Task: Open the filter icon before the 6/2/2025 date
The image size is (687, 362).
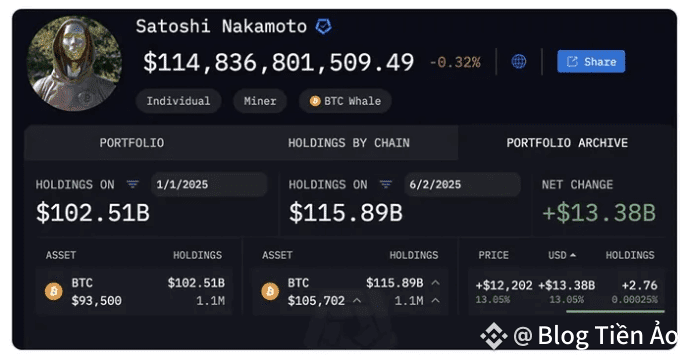Action: (386, 184)
